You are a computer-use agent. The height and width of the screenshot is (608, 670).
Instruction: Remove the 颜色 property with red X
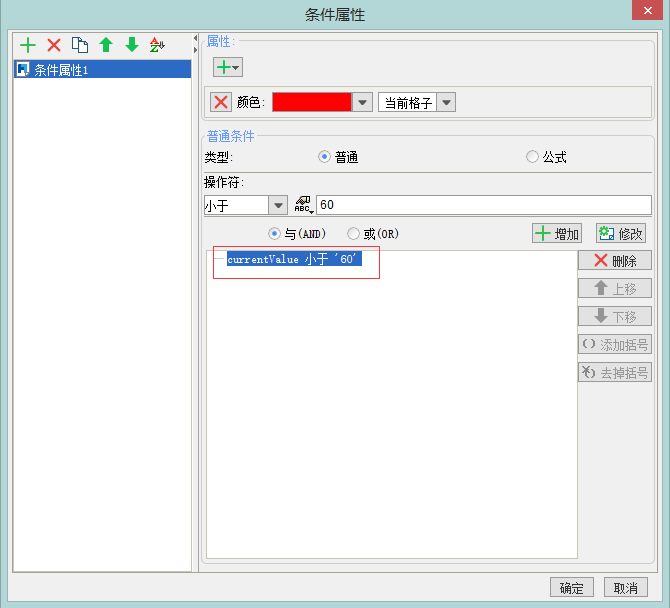[221, 102]
